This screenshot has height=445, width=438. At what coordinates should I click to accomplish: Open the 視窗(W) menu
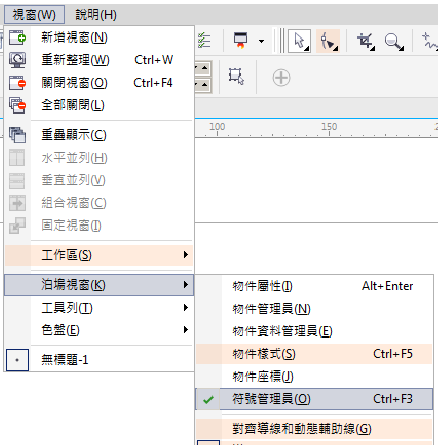[x=34, y=15]
